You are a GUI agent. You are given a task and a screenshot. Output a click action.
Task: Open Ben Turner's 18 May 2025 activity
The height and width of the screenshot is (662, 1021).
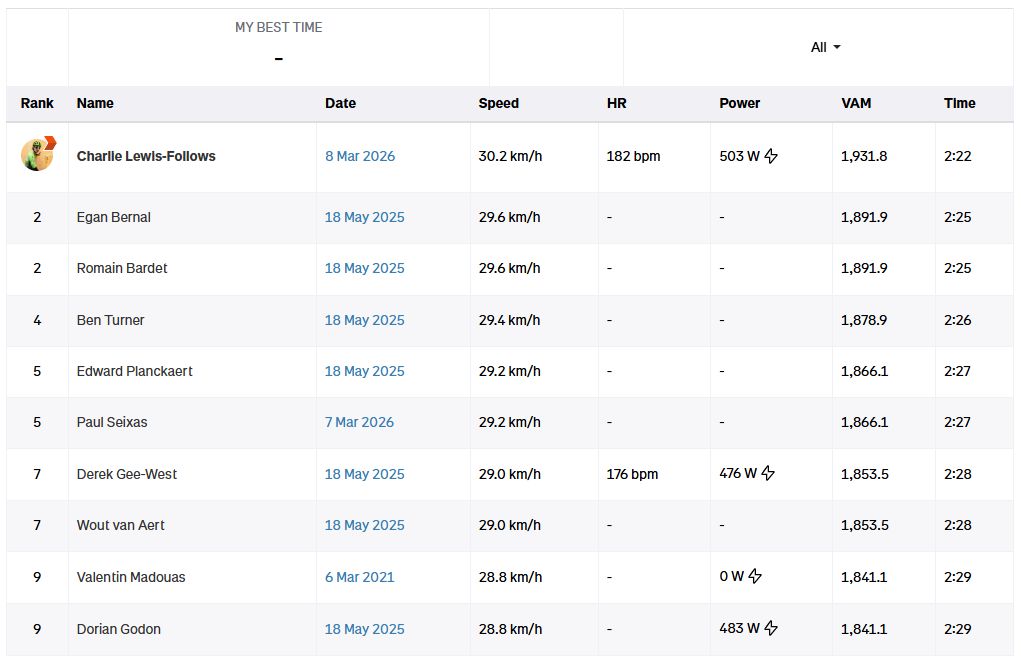pos(365,320)
